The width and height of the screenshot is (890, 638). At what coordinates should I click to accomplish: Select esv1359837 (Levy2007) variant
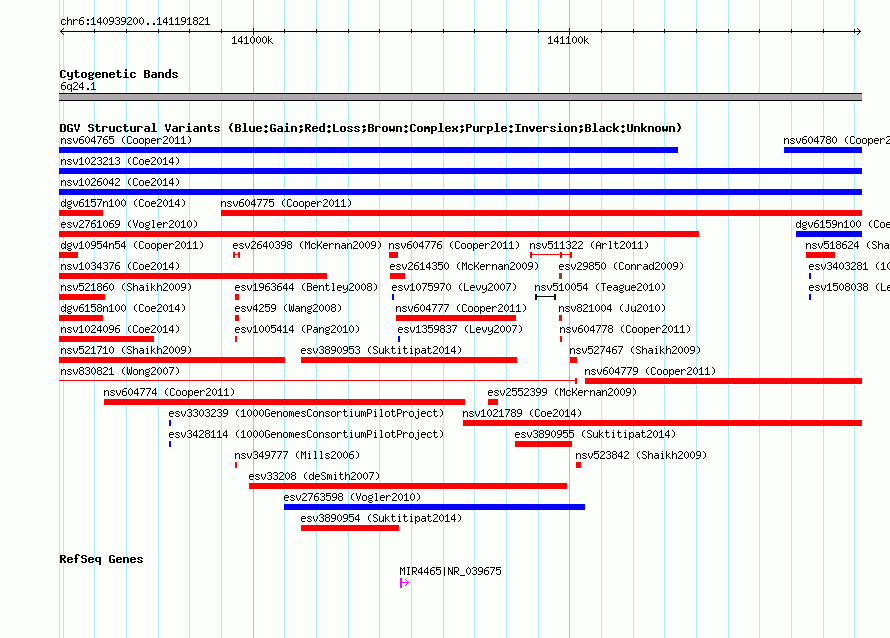point(460,329)
